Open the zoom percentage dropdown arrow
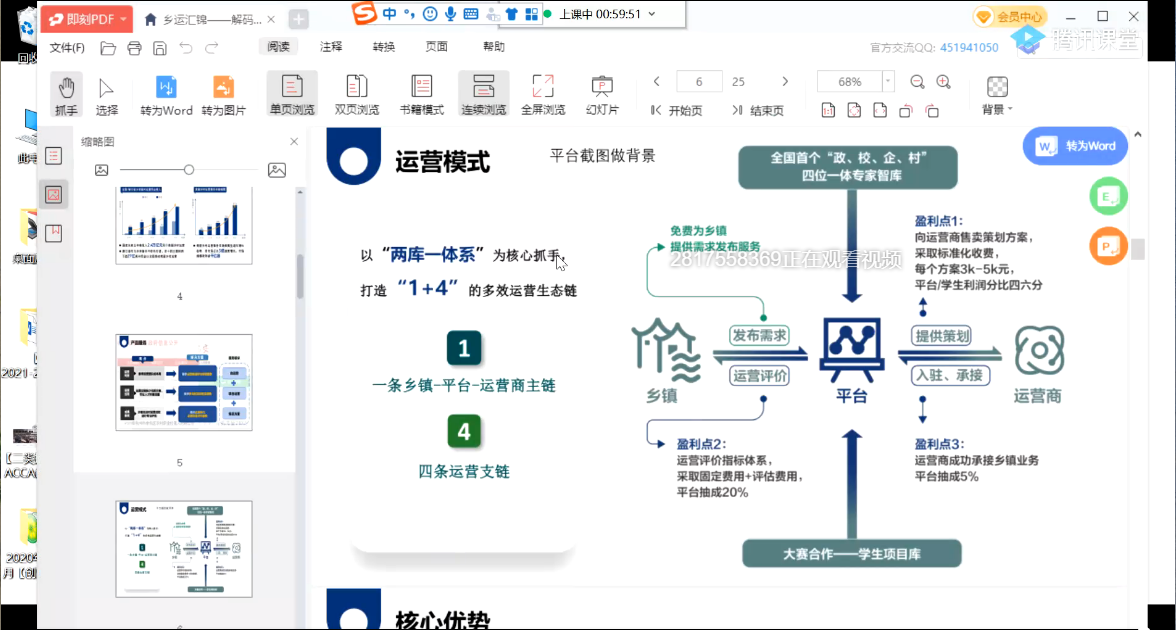 point(888,82)
